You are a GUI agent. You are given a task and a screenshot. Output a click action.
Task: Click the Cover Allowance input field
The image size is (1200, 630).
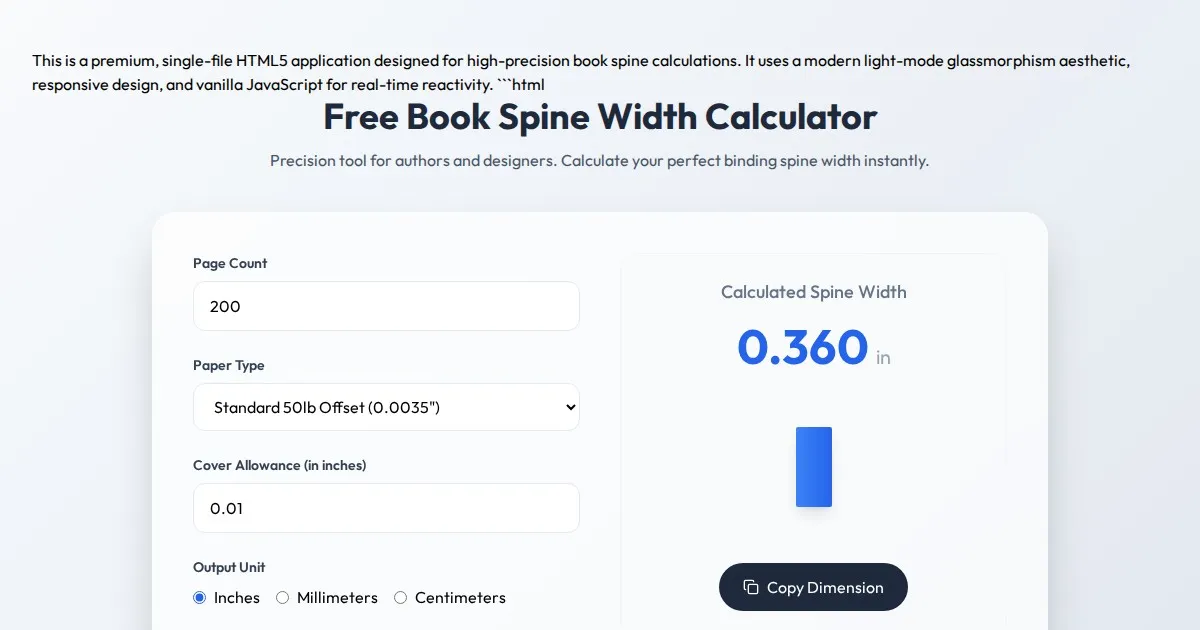pyautogui.click(x=386, y=508)
